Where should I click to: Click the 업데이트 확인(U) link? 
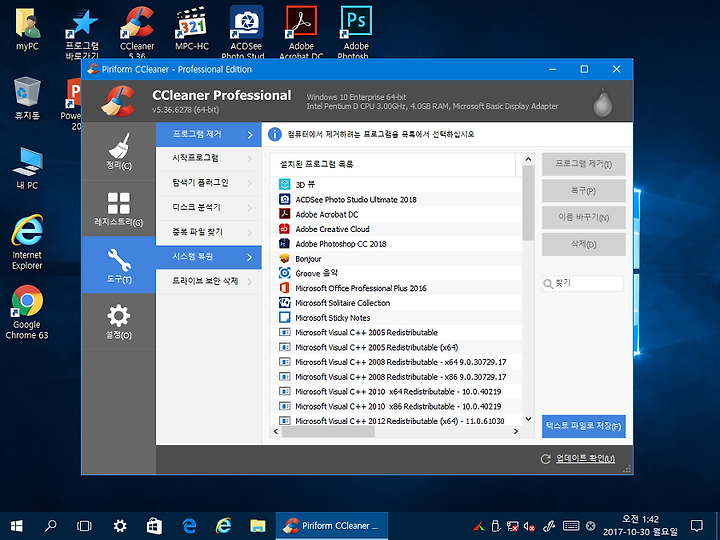585,459
